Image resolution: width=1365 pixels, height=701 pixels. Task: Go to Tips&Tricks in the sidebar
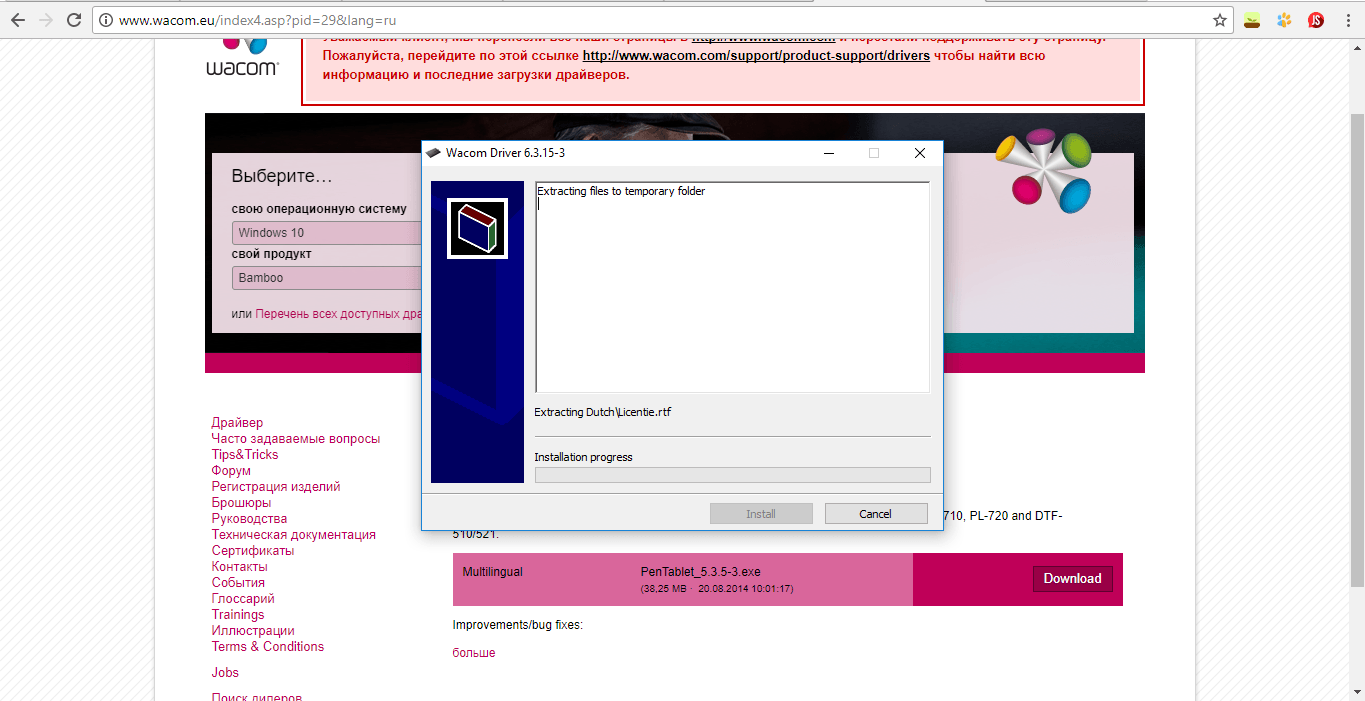[x=245, y=455]
